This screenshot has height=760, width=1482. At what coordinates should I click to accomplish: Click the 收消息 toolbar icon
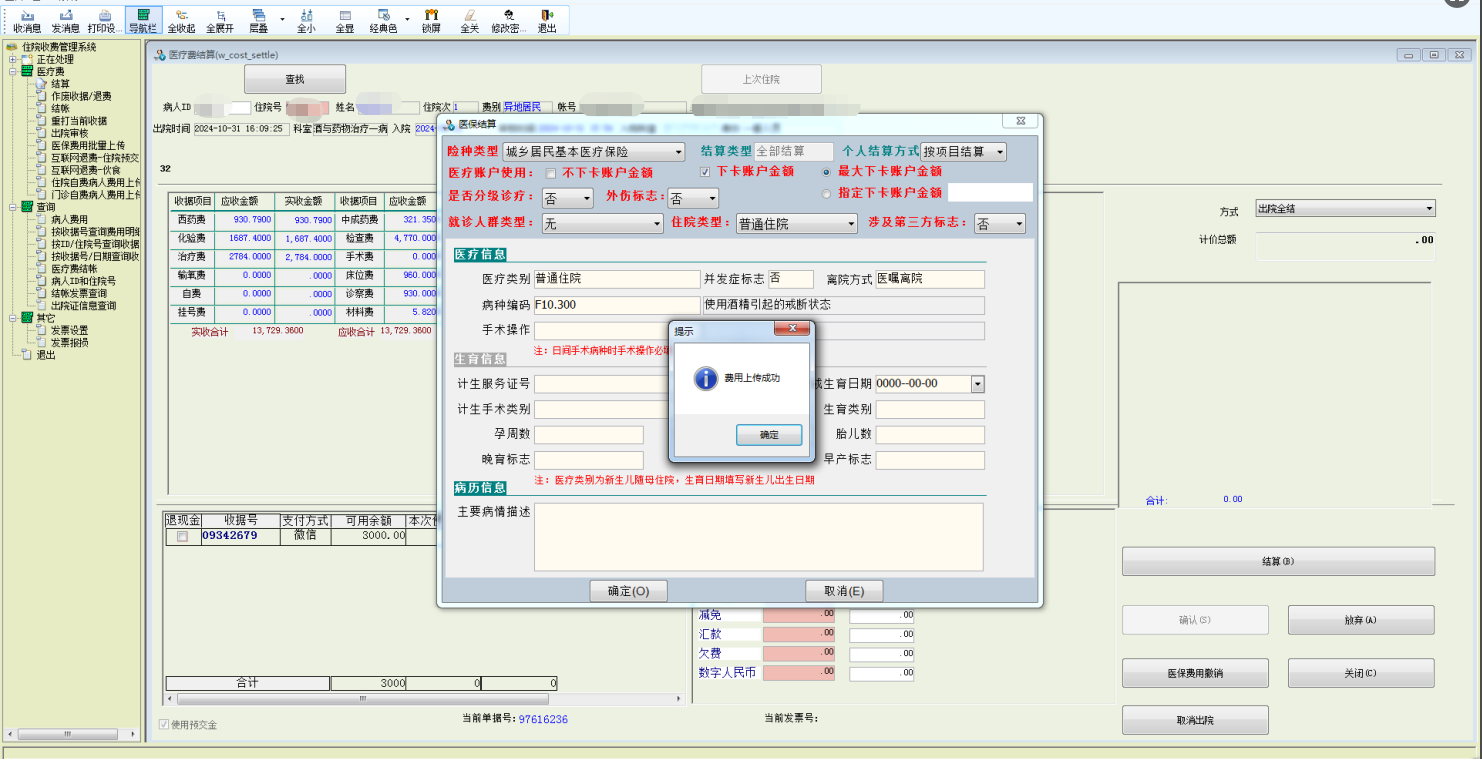pyautogui.click(x=27, y=21)
